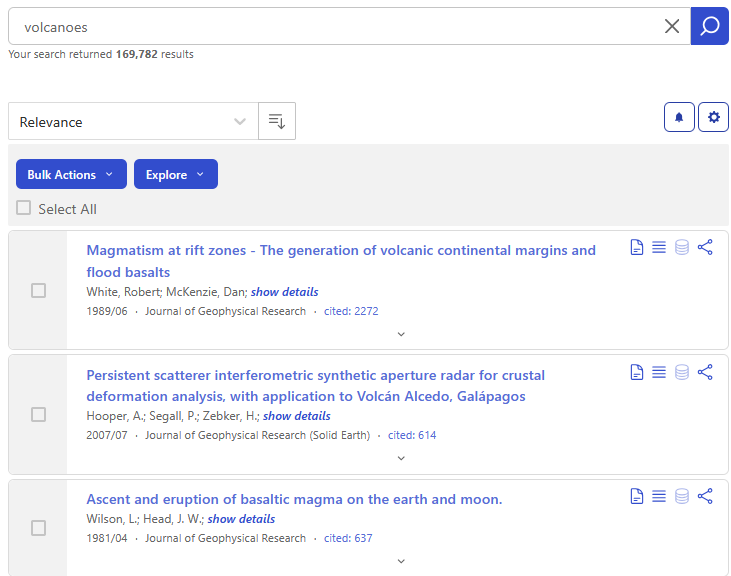
Task: Expand the abstract chevron under Ascent and eruption result
Action: [x=401, y=561]
